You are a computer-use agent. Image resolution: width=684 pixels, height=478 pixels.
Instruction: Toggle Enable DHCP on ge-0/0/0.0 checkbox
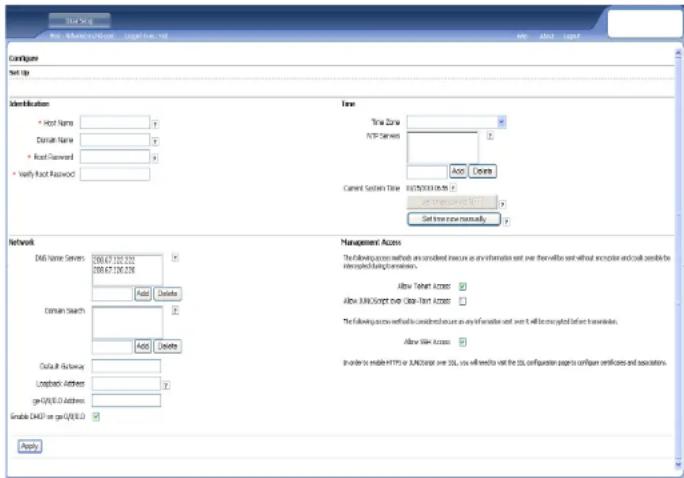click(96, 417)
